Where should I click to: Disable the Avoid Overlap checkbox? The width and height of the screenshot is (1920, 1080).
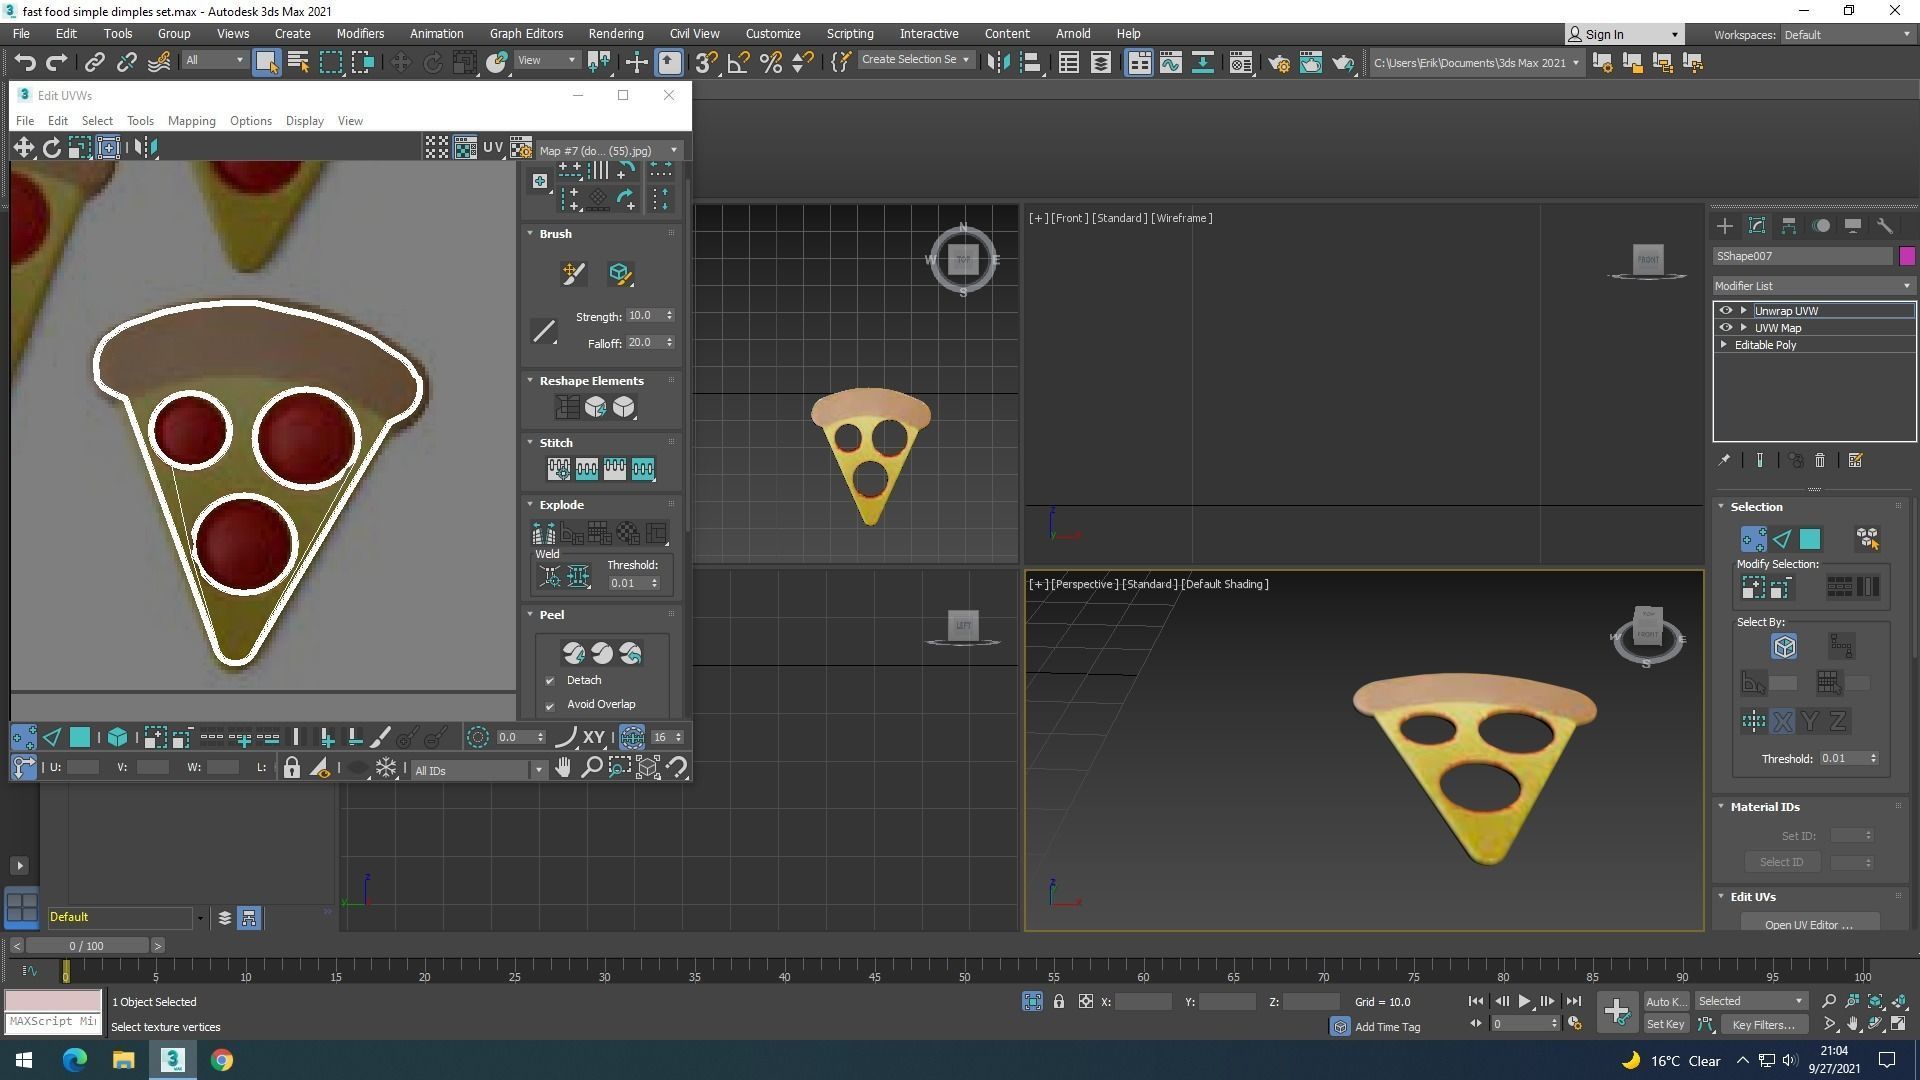[550, 704]
